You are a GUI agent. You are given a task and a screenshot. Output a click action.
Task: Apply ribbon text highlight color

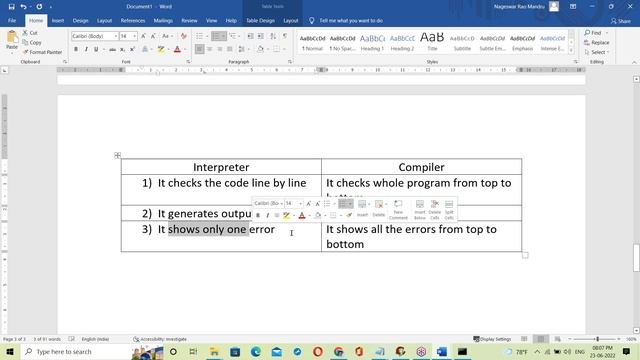pyautogui.click(x=161, y=49)
